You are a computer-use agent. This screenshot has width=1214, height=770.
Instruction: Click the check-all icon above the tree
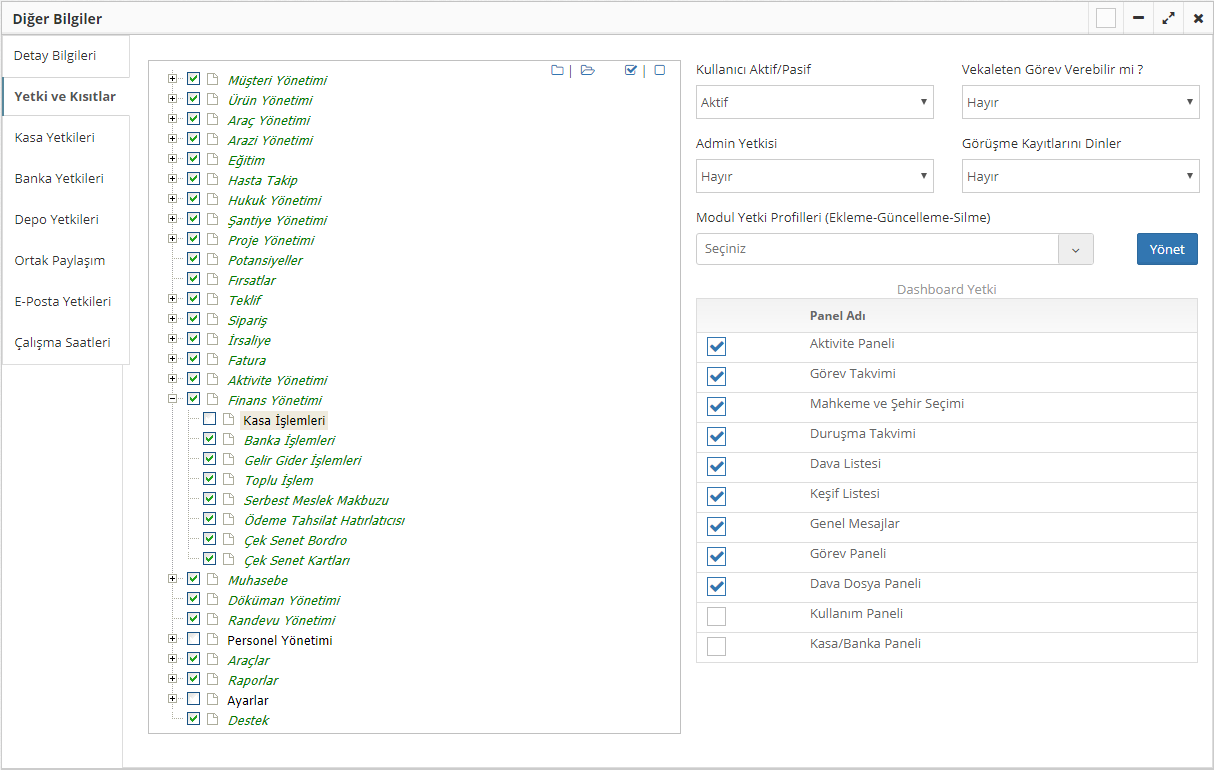tap(630, 70)
